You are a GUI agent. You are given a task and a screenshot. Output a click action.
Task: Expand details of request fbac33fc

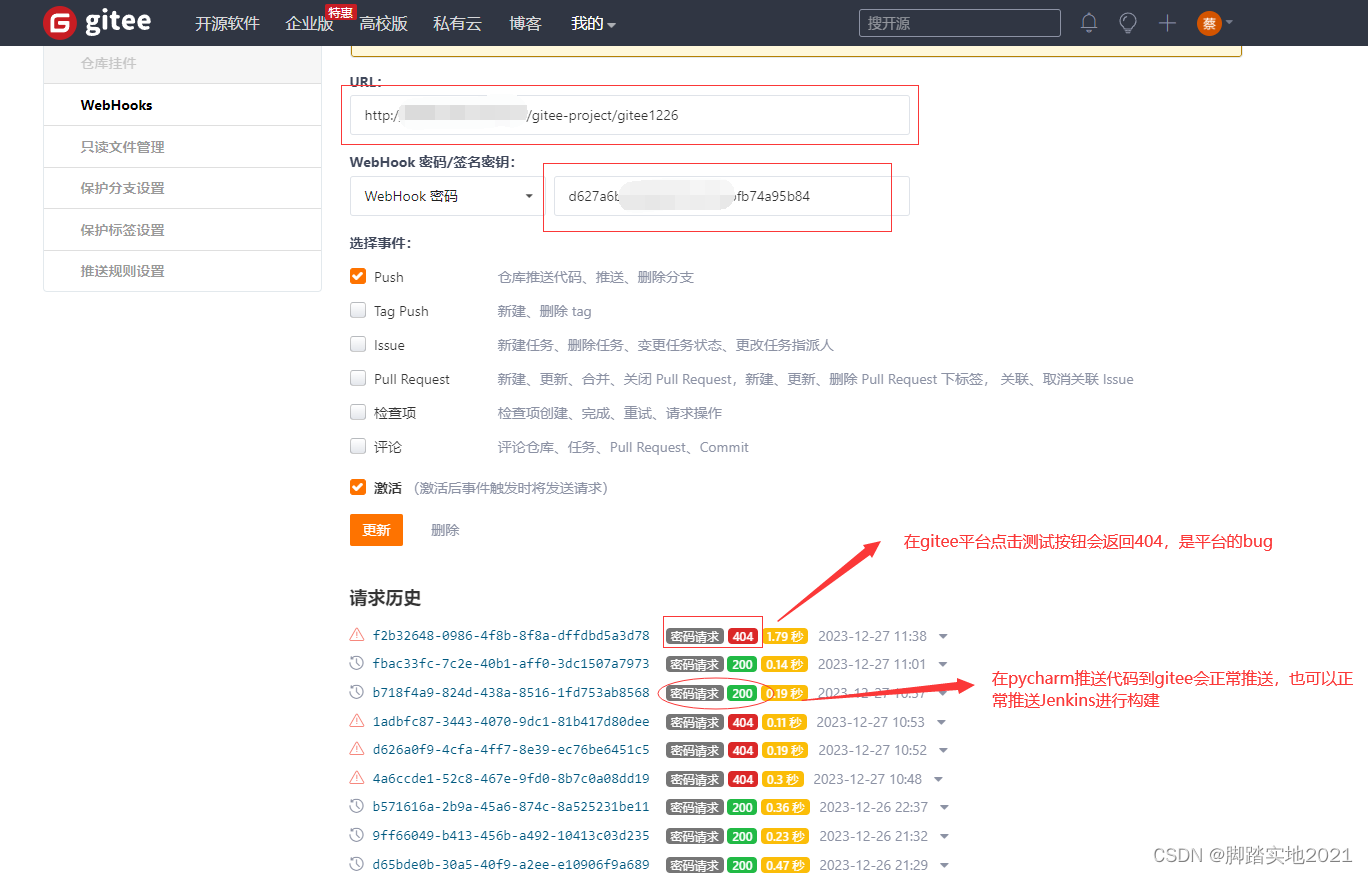[x=943, y=664]
